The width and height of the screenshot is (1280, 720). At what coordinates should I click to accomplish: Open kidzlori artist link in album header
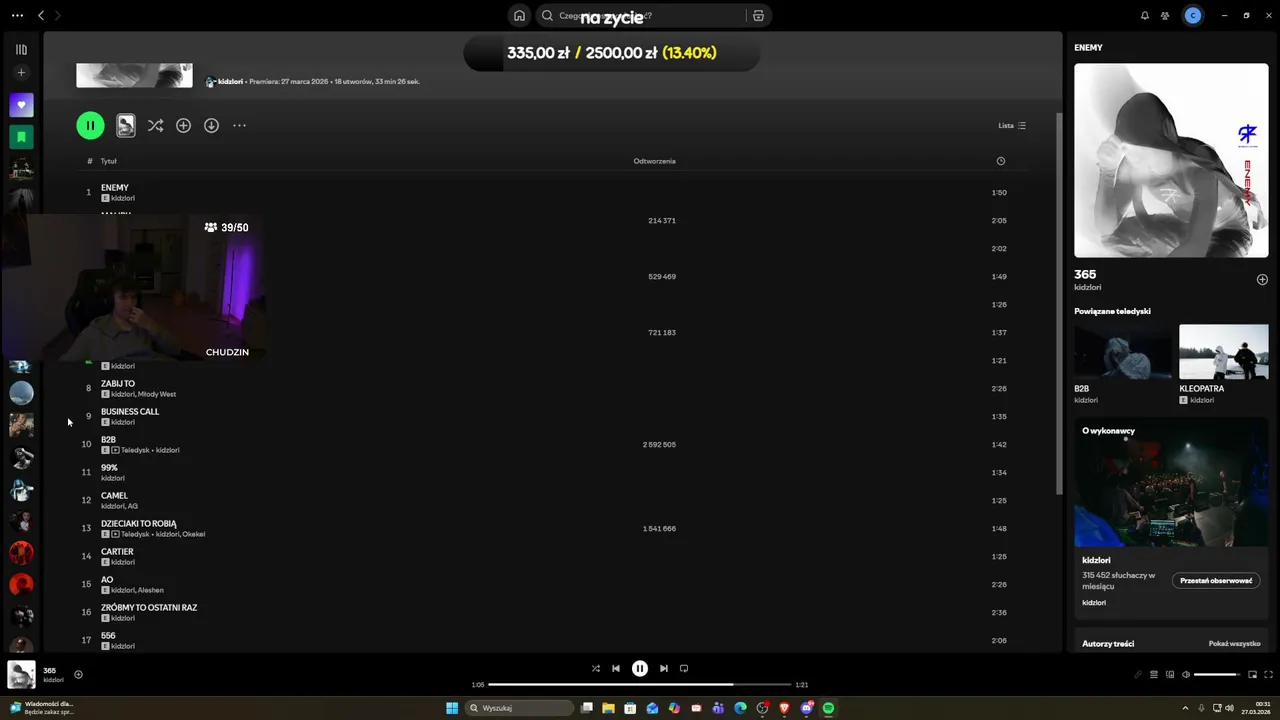pyautogui.click(x=230, y=82)
